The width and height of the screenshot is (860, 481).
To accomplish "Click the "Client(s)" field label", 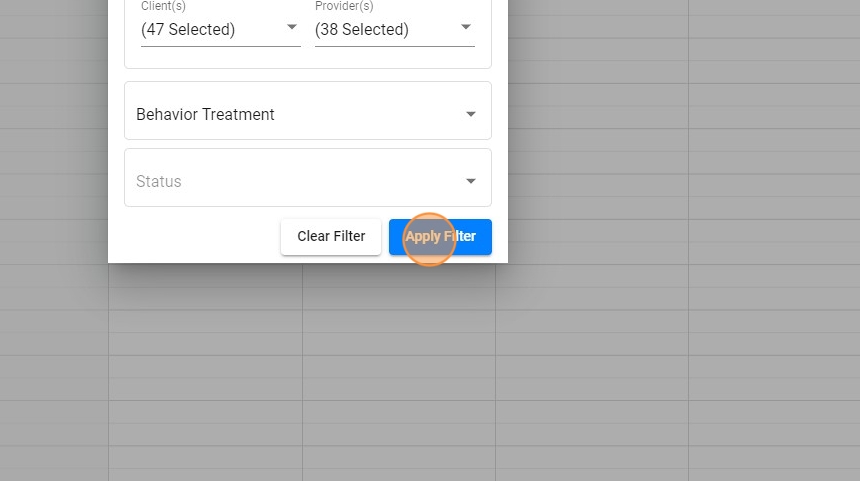I will (x=163, y=6).
